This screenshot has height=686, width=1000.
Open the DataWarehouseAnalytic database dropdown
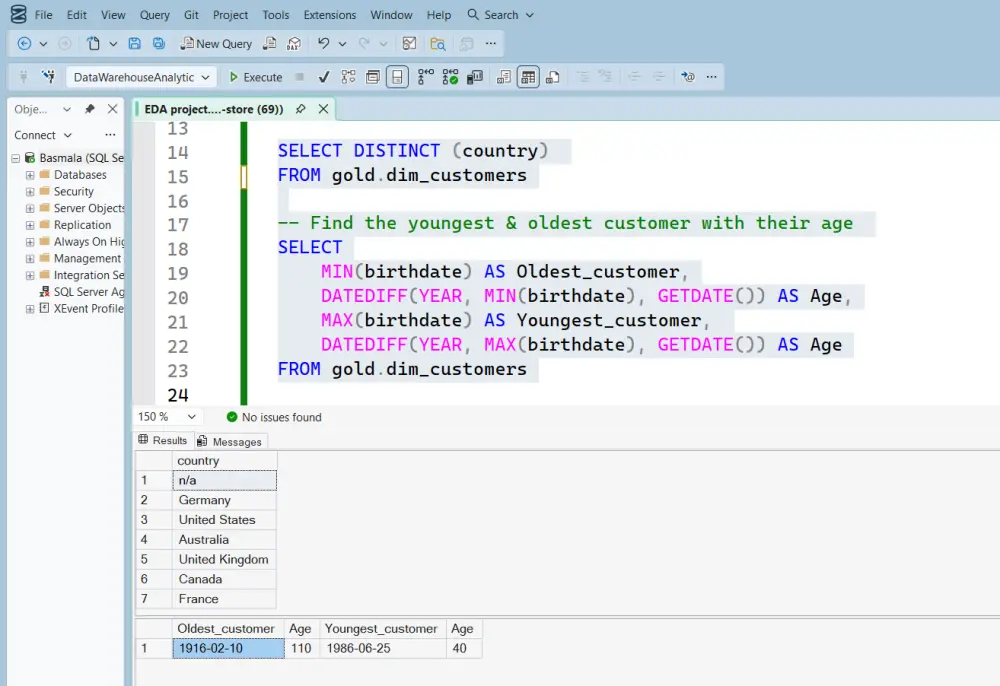140,77
